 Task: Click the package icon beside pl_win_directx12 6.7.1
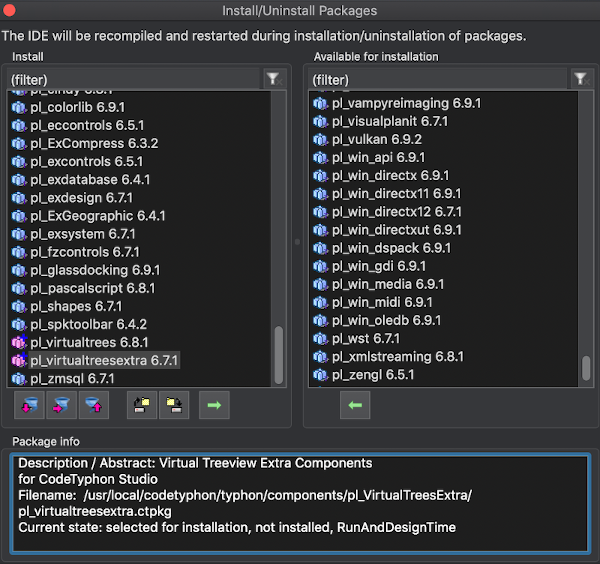point(320,212)
